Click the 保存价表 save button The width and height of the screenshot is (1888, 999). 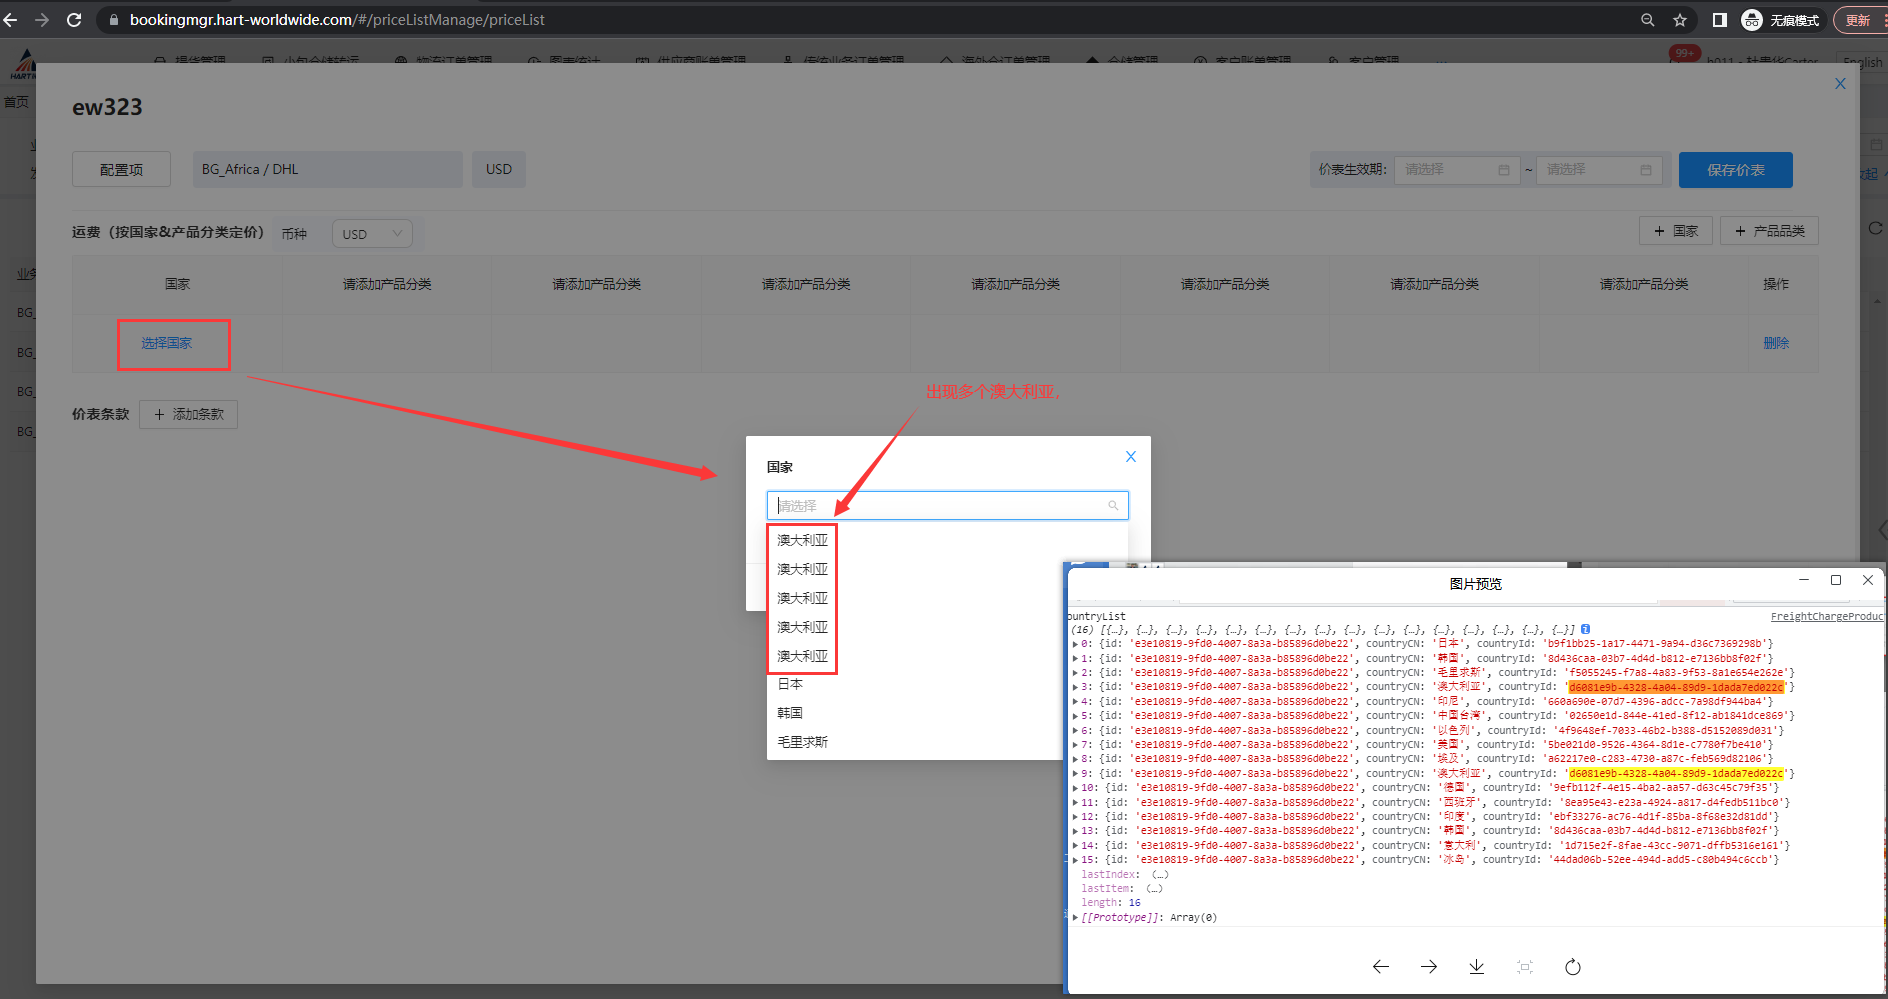point(1735,170)
